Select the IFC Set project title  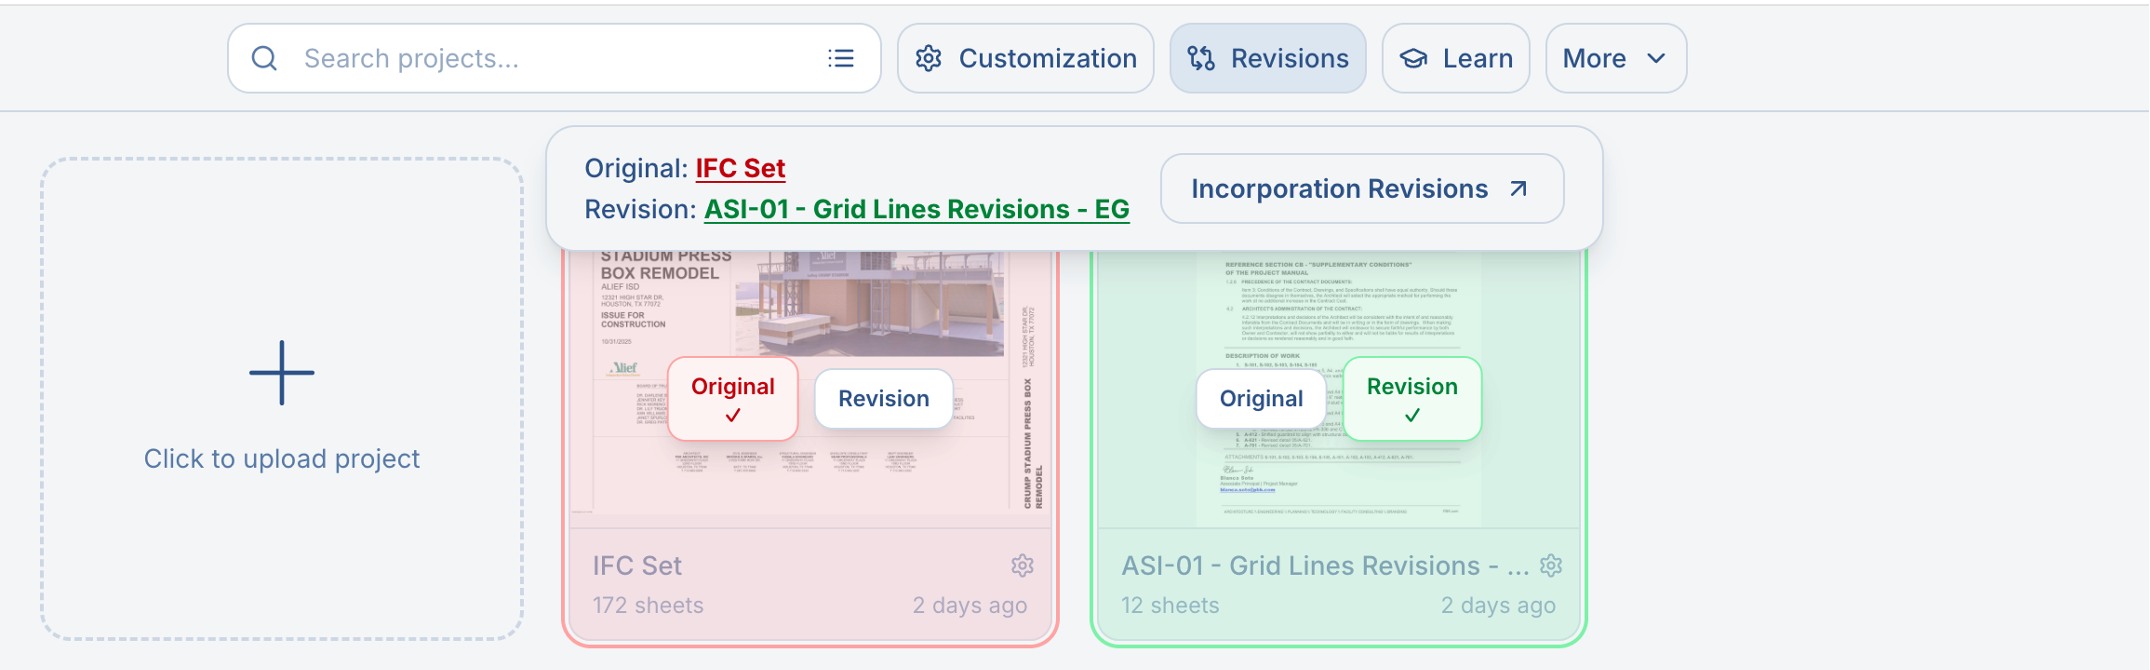point(637,566)
